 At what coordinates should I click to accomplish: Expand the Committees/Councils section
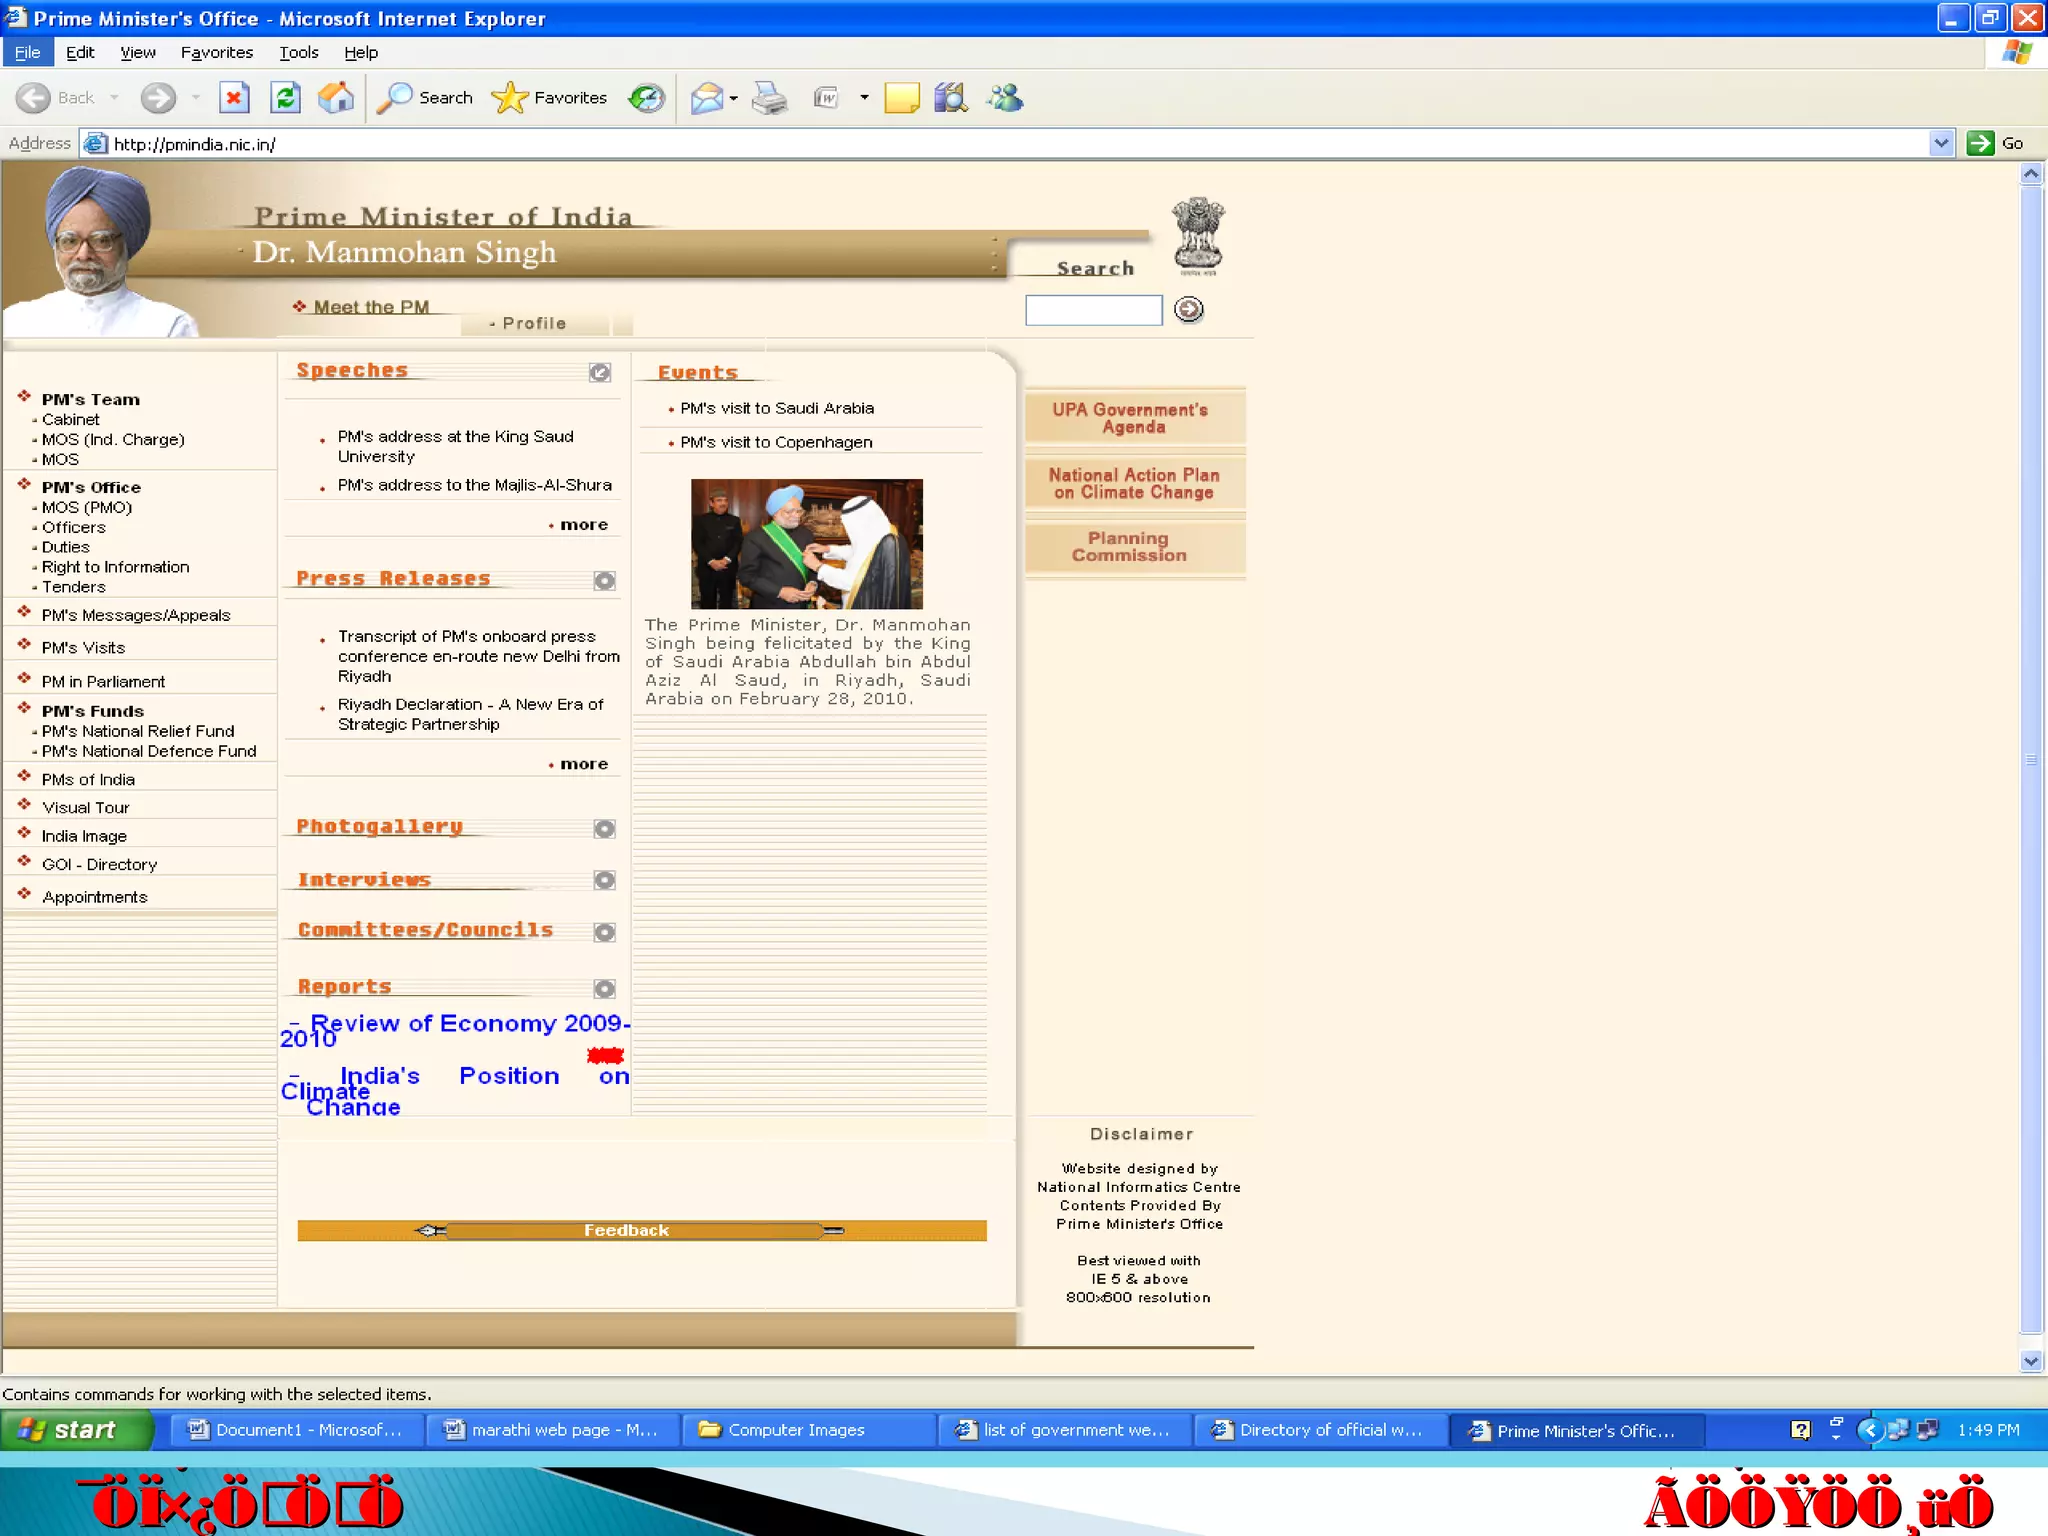coord(604,932)
